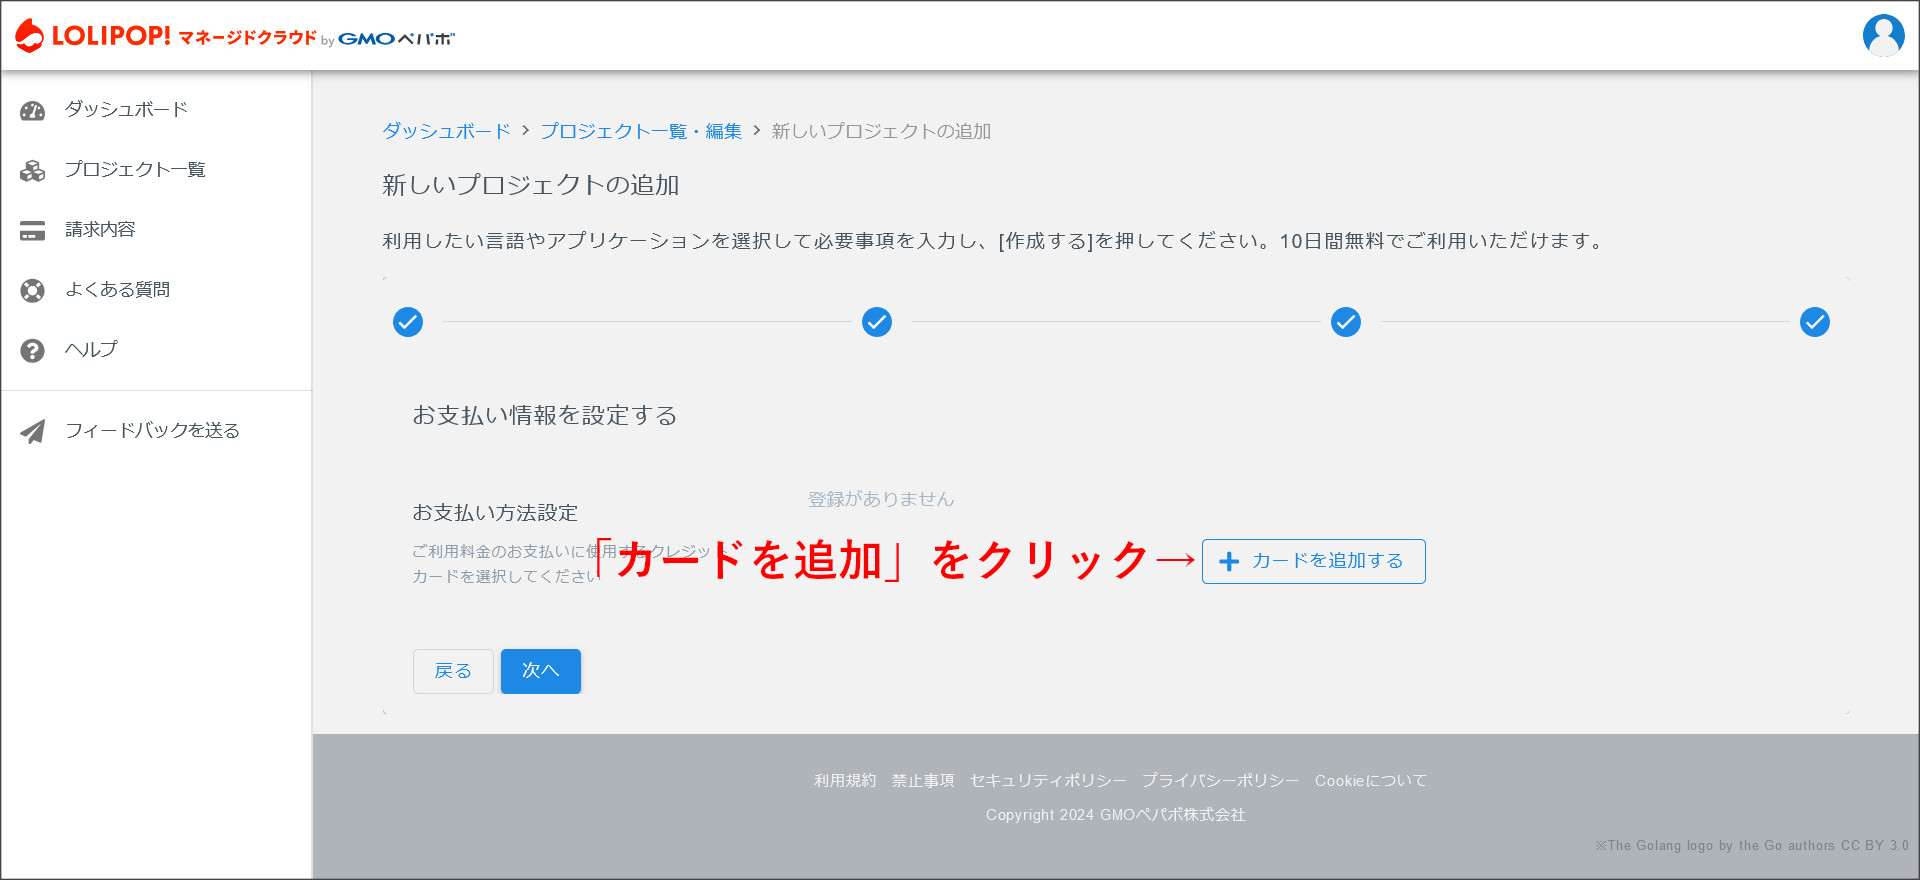Screen dimensions: 1920x880
Task: Click the 新しいプロジェクトの追加 page title
Action: (531, 185)
